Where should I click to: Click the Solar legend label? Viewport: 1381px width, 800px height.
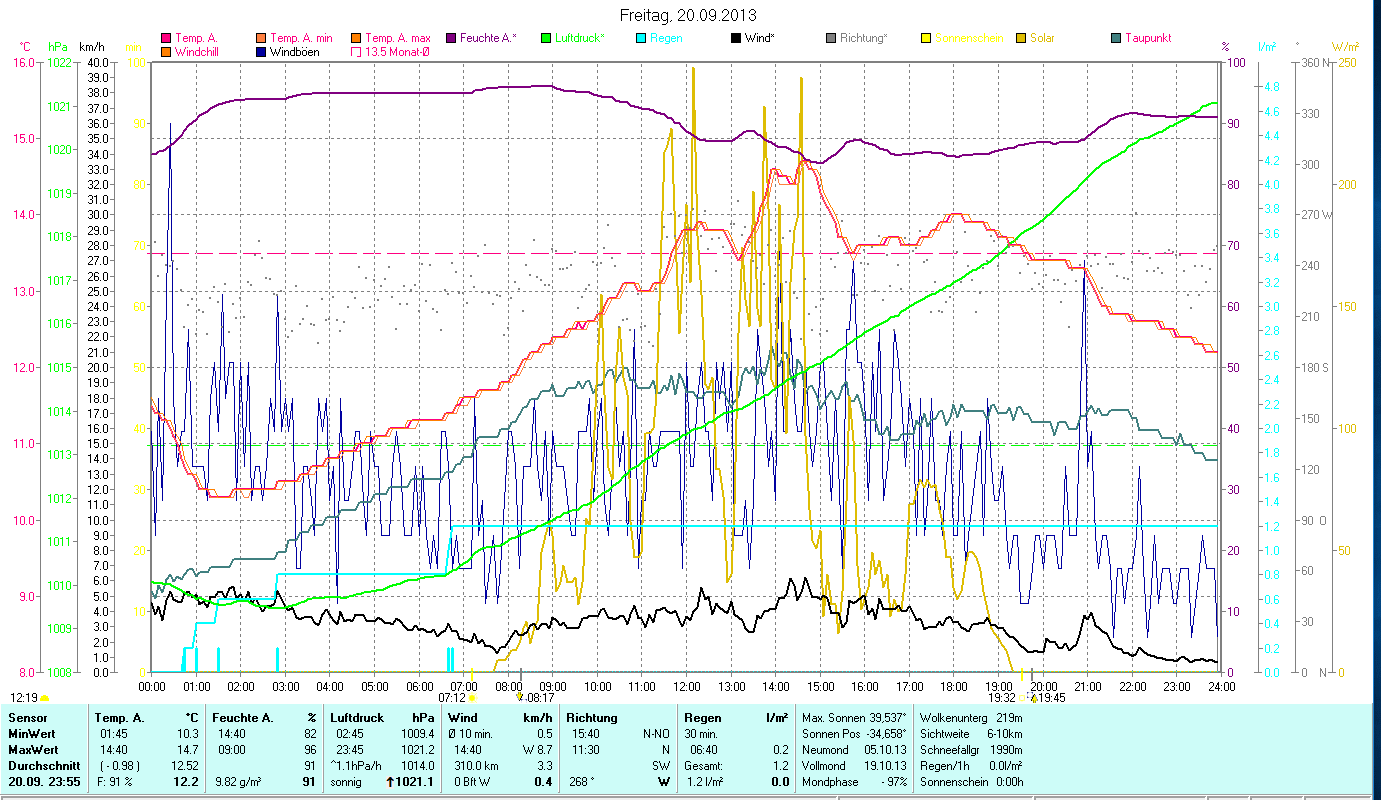(1041, 38)
